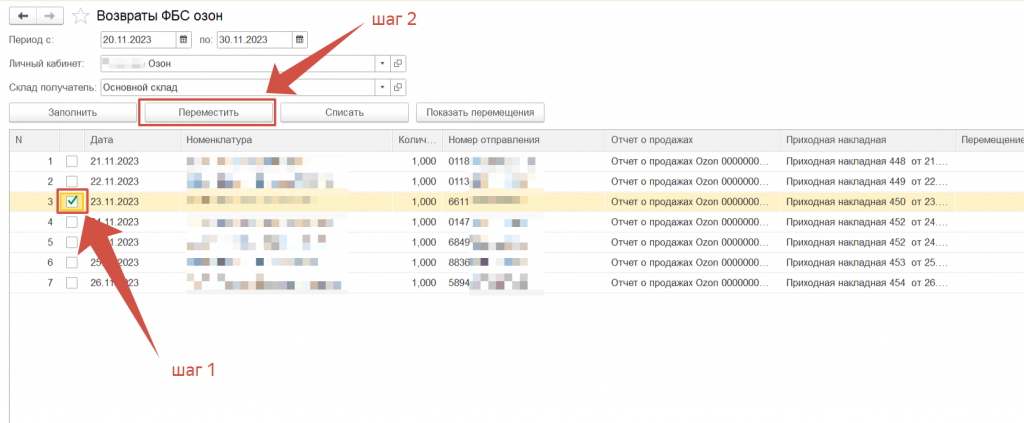The height and width of the screenshot is (423, 1024).
Task: Enable the checkbox for row 2
Action: [71, 181]
